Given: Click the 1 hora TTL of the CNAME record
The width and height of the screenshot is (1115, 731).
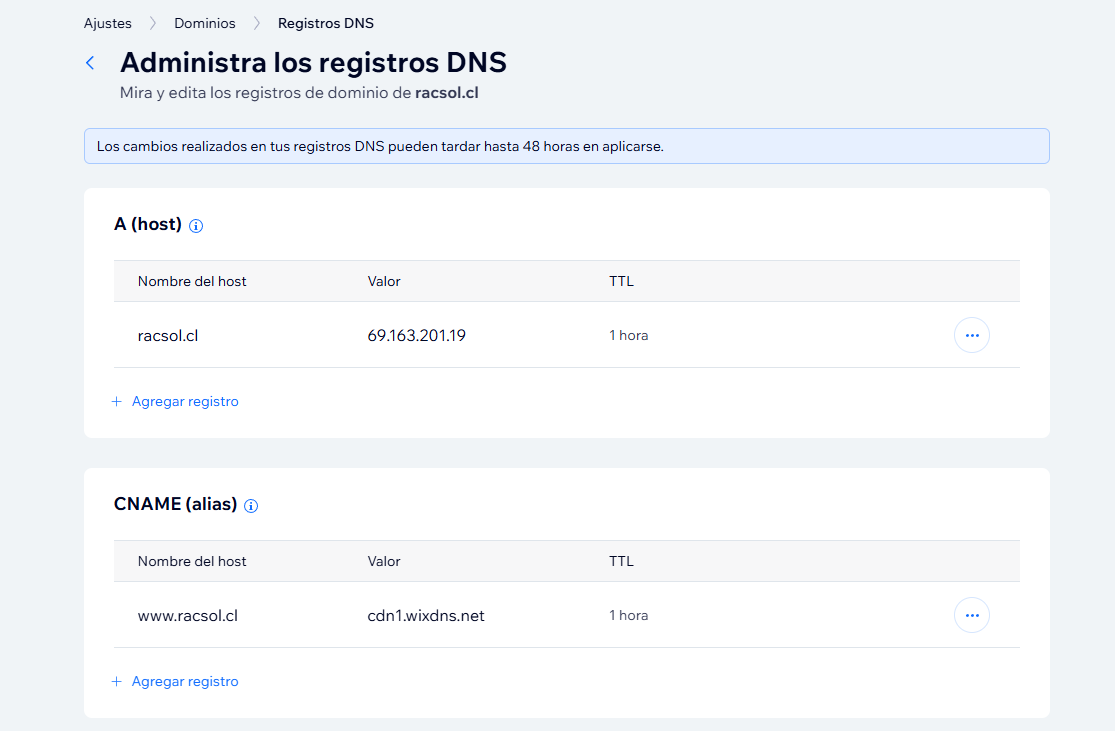Looking at the screenshot, I should coord(629,615).
